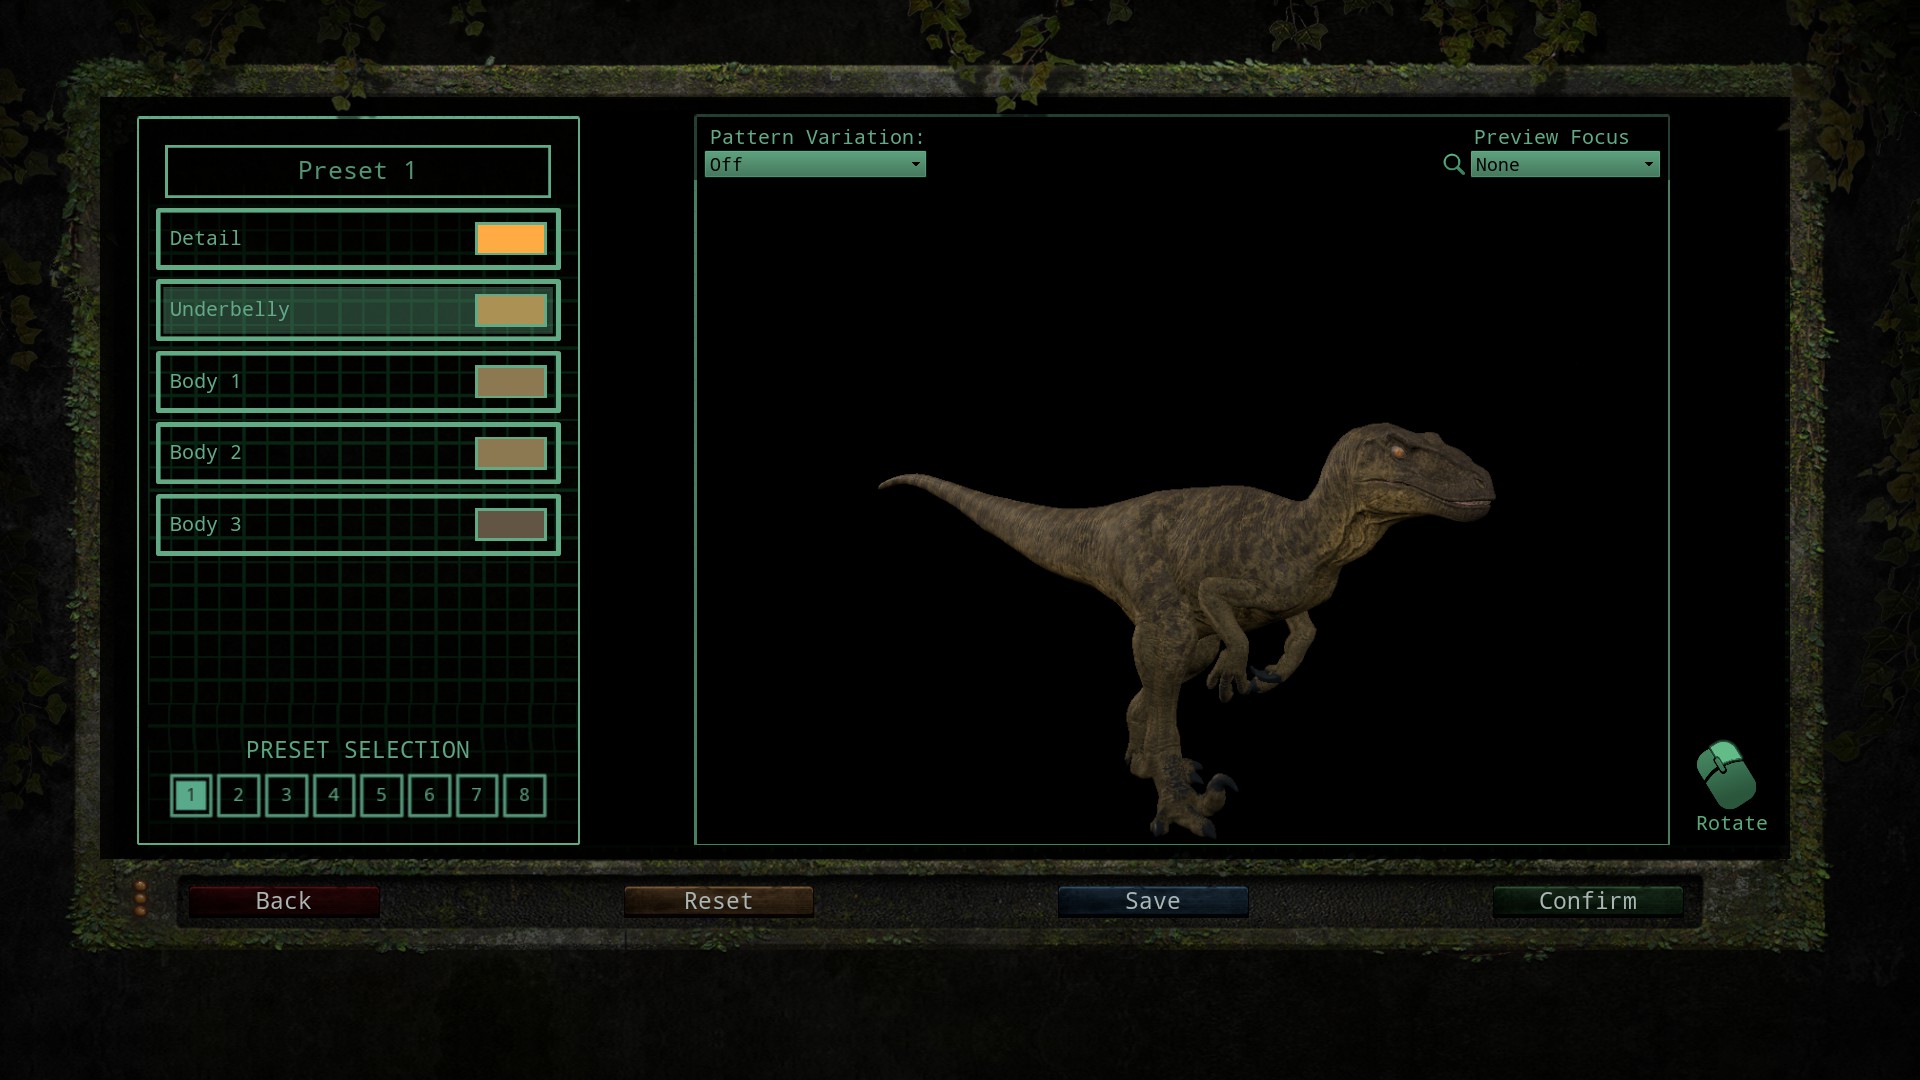Pick preset slot 4
Viewport: 1920px width, 1080px height.
pos(334,795)
